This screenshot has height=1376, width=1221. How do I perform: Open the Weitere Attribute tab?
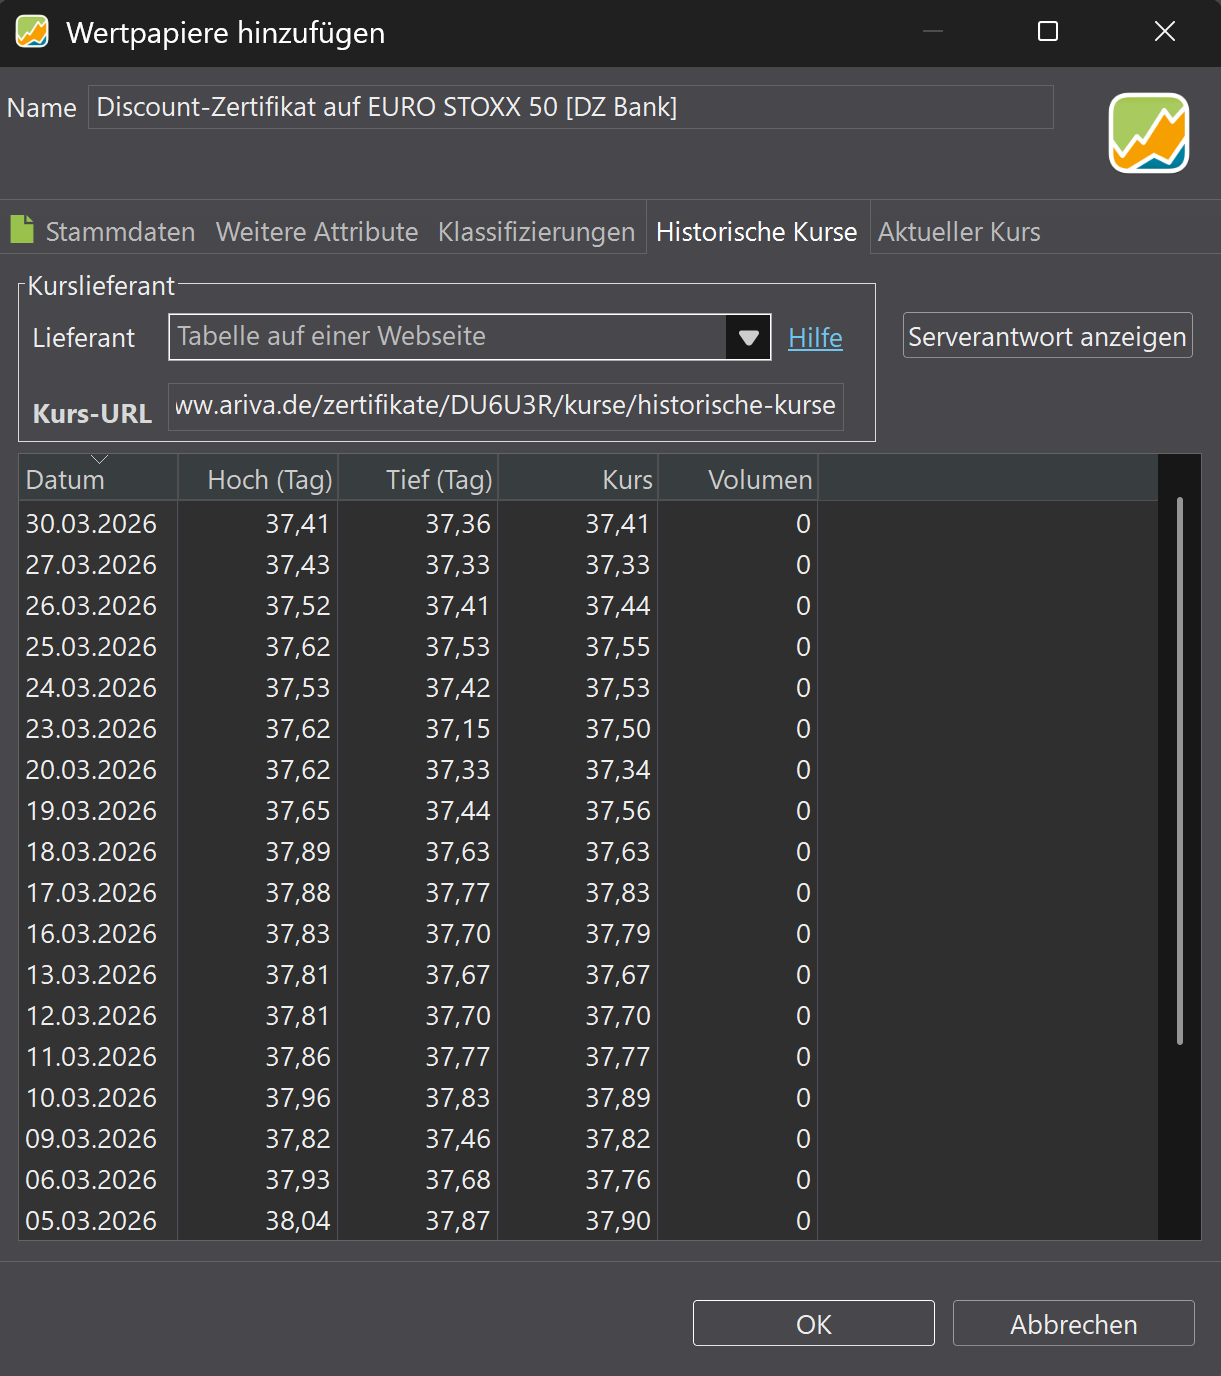click(x=317, y=232)
